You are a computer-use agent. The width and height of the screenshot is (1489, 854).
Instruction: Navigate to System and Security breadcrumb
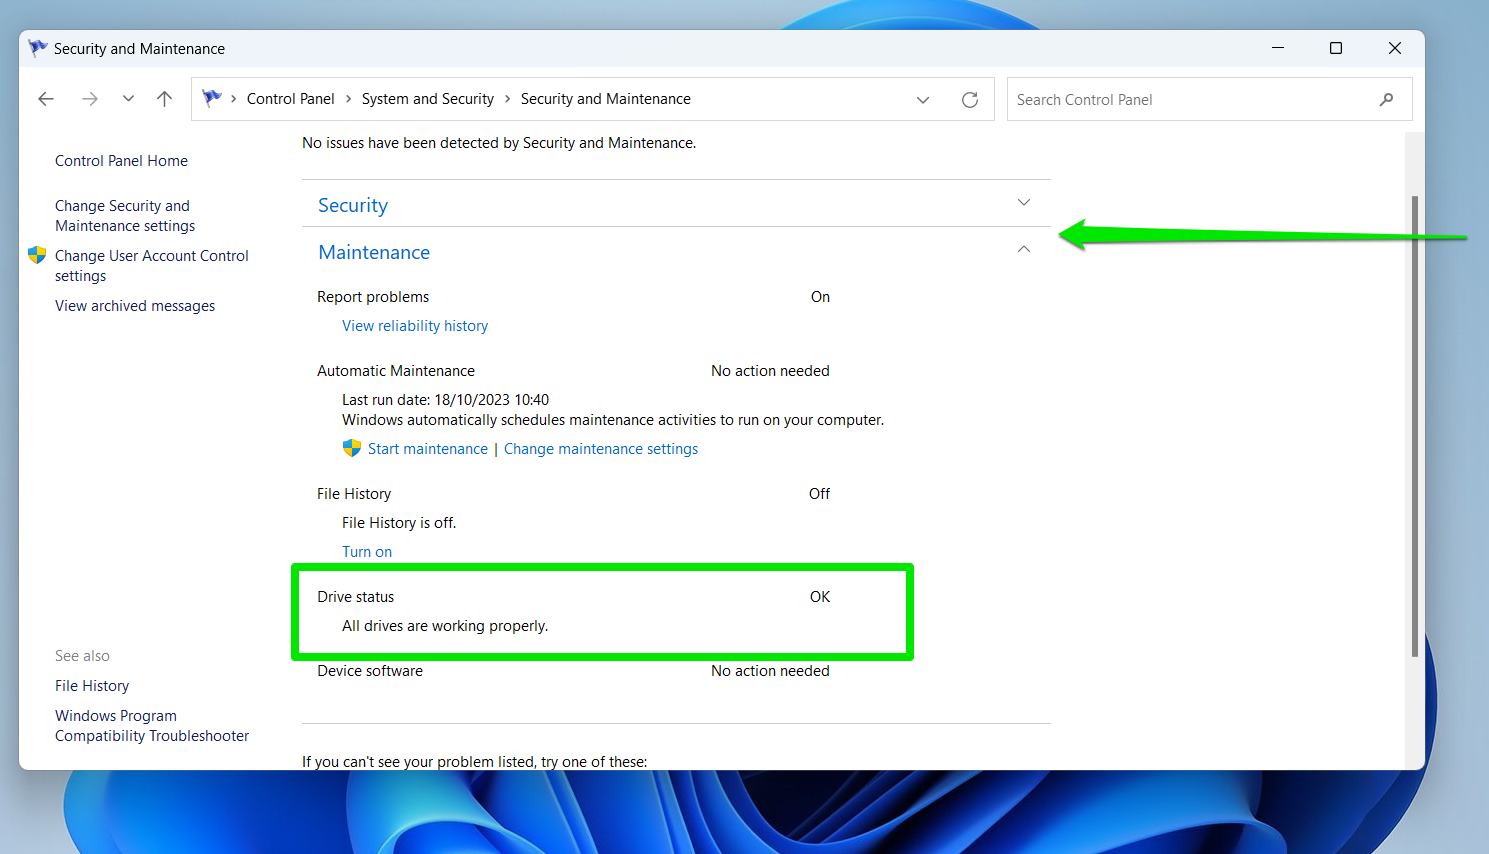[x=428, y=99]
